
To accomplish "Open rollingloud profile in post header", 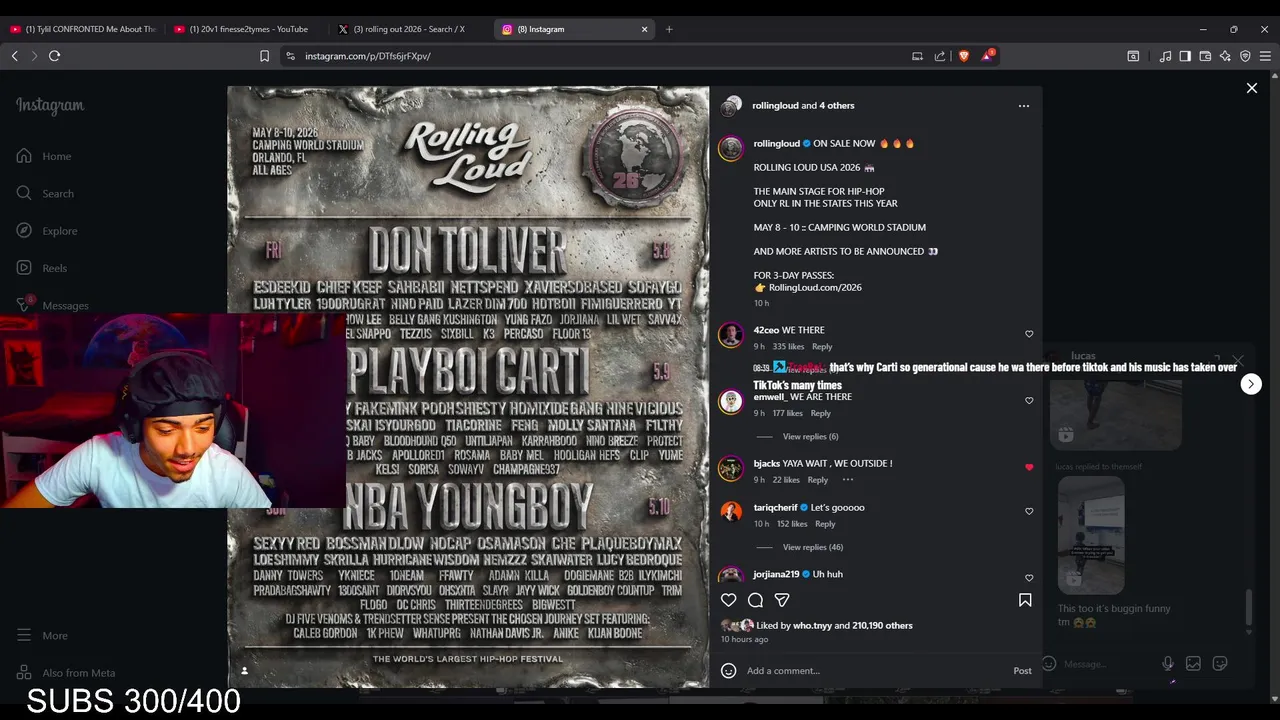I will (x=776, y=106).
